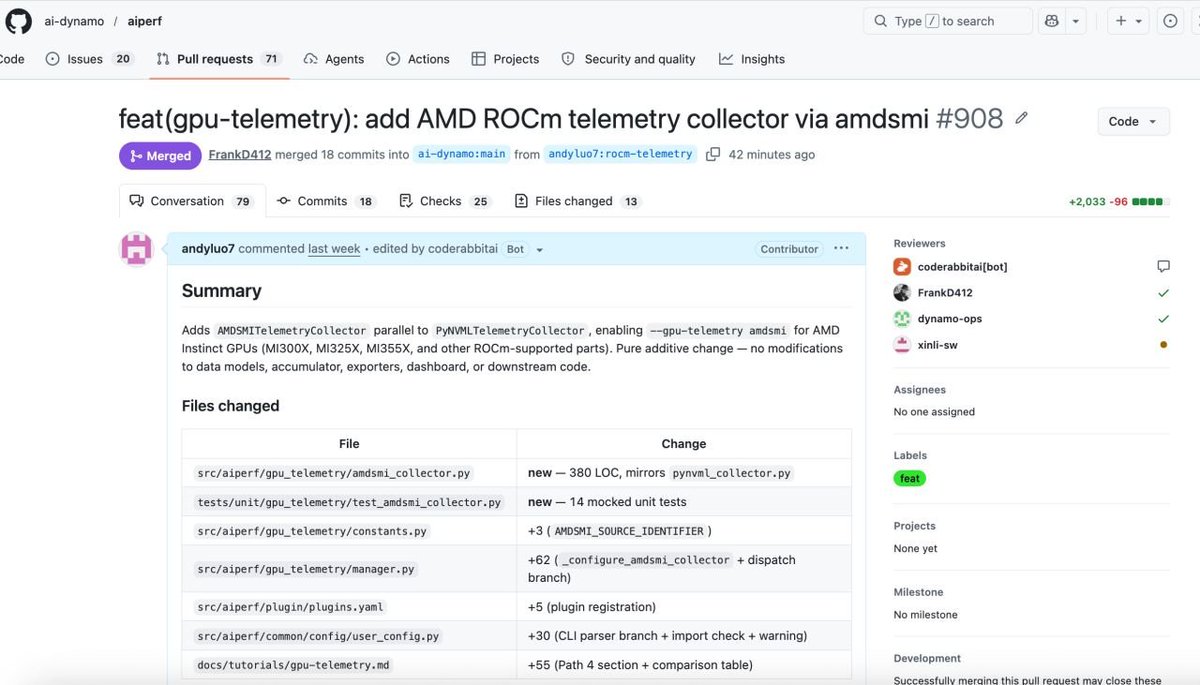This screenshot has width=1200, height=685.
Task: Click dynamo-ops reviewer avatar
Action: click(x=902, y=319)
